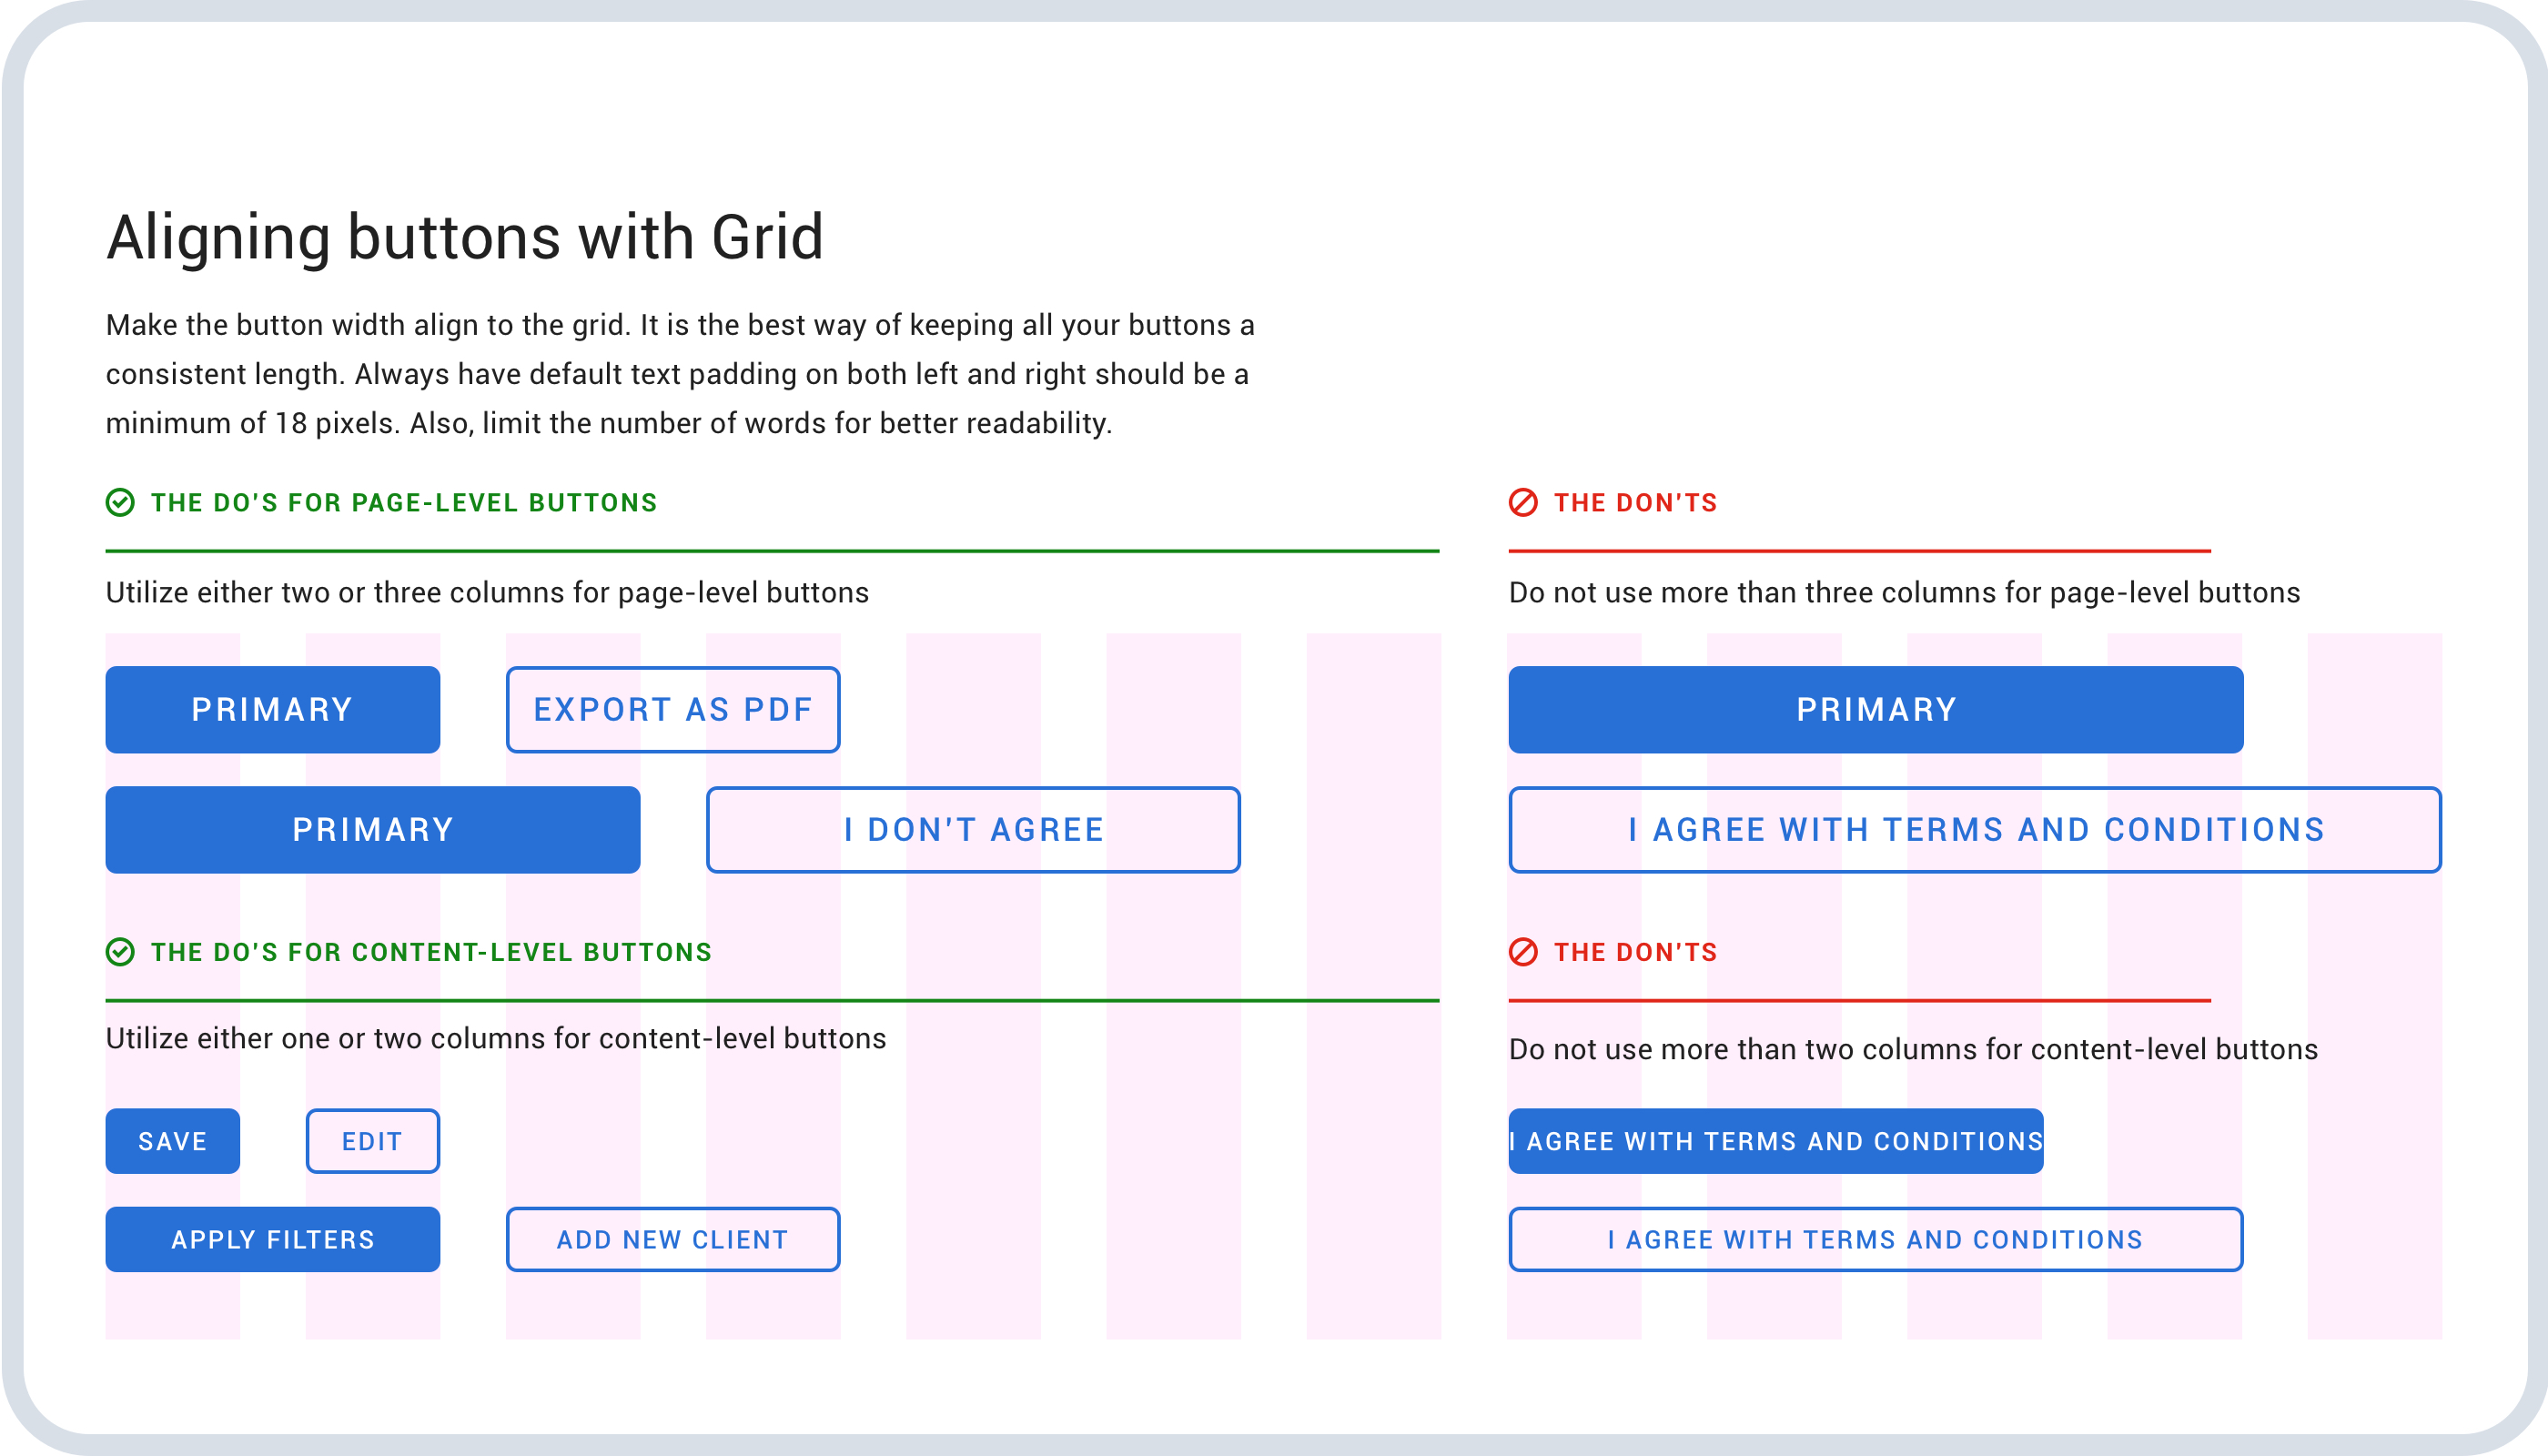Screen dimensions: 2548x1456
Task: Click the Aligning buttons with Grid title
Action: [465, 238]
